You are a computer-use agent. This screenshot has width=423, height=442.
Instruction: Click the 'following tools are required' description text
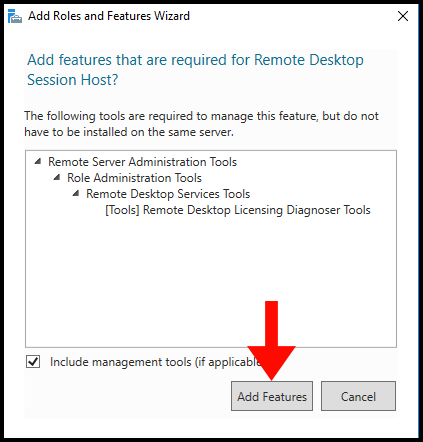click(201, 124)
